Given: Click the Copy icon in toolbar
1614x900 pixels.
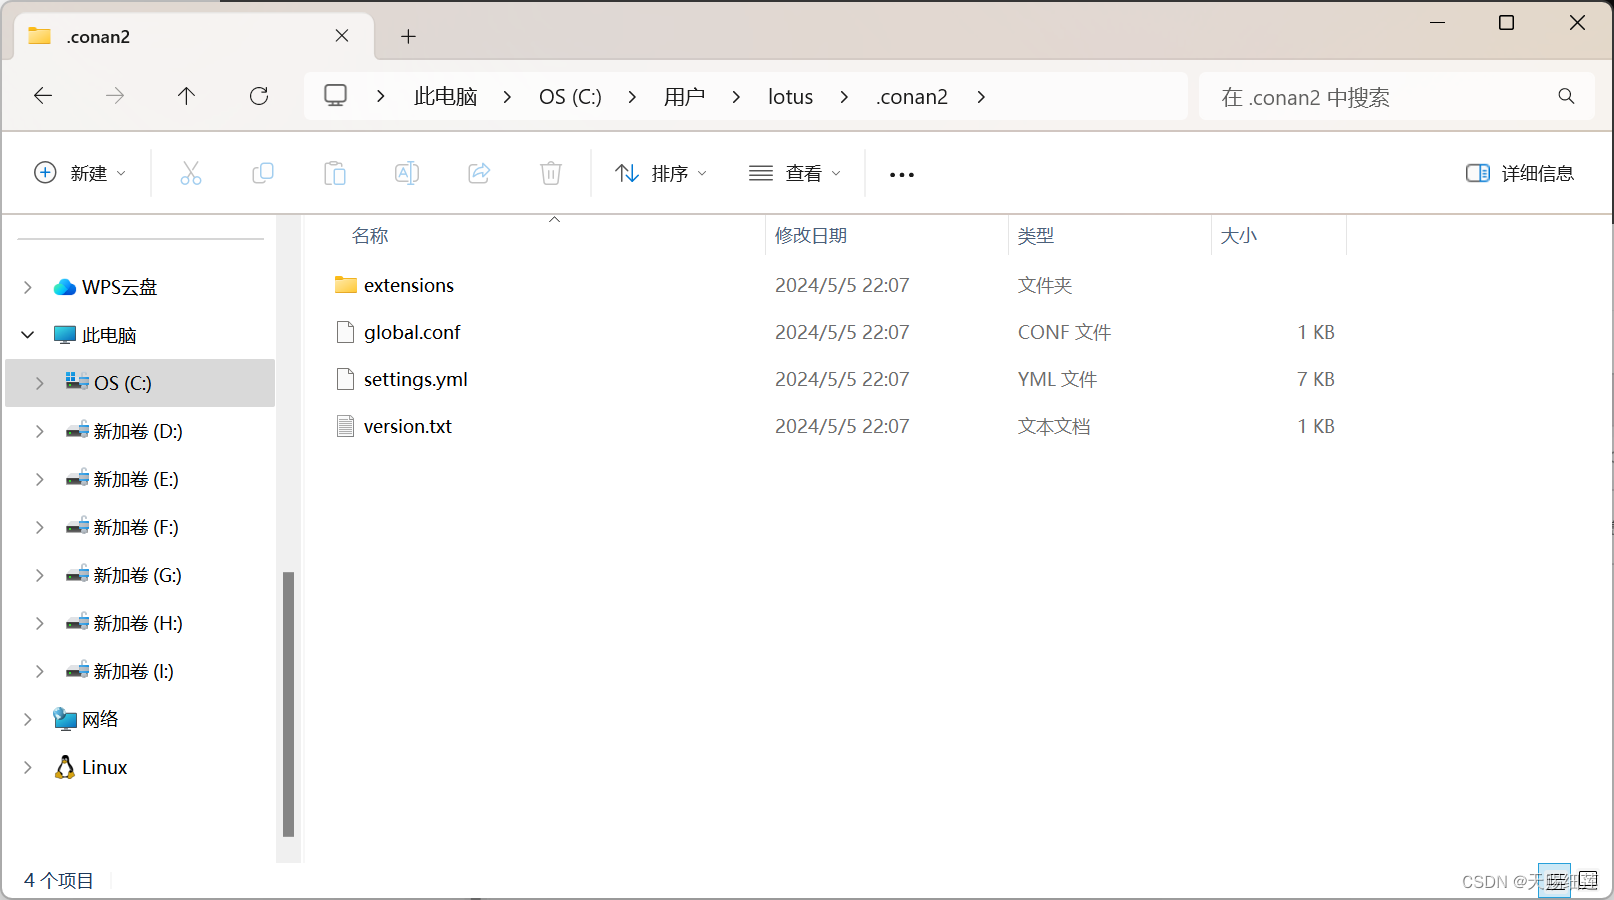Looking at the screenshot, I should pyautogui.click(x=263, y=173).
